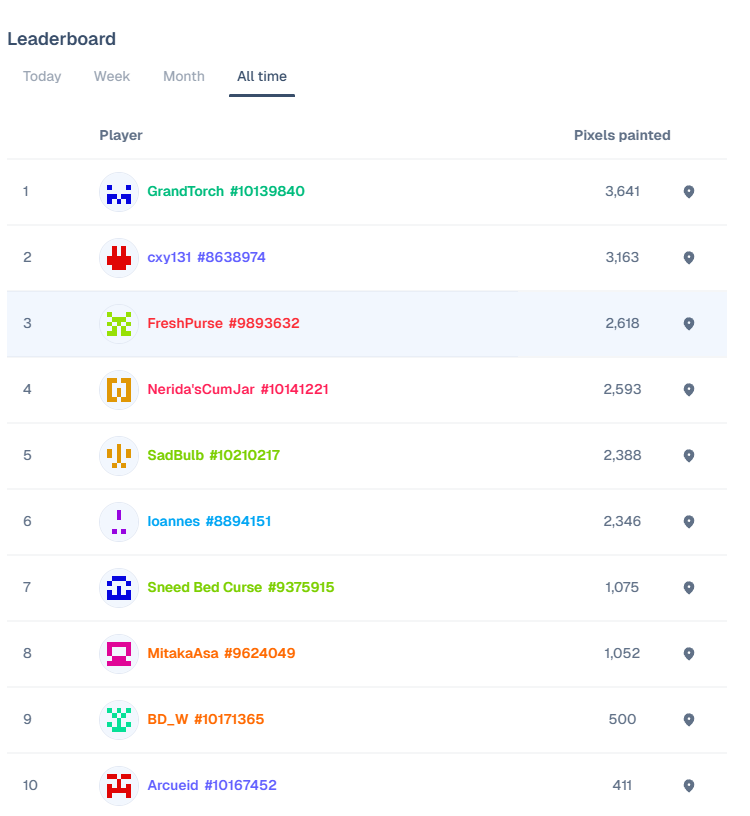Viewport: 750px width, 816px height.
Task: Click Nerida's orange pixel avatar
Action: click(119, 389)
